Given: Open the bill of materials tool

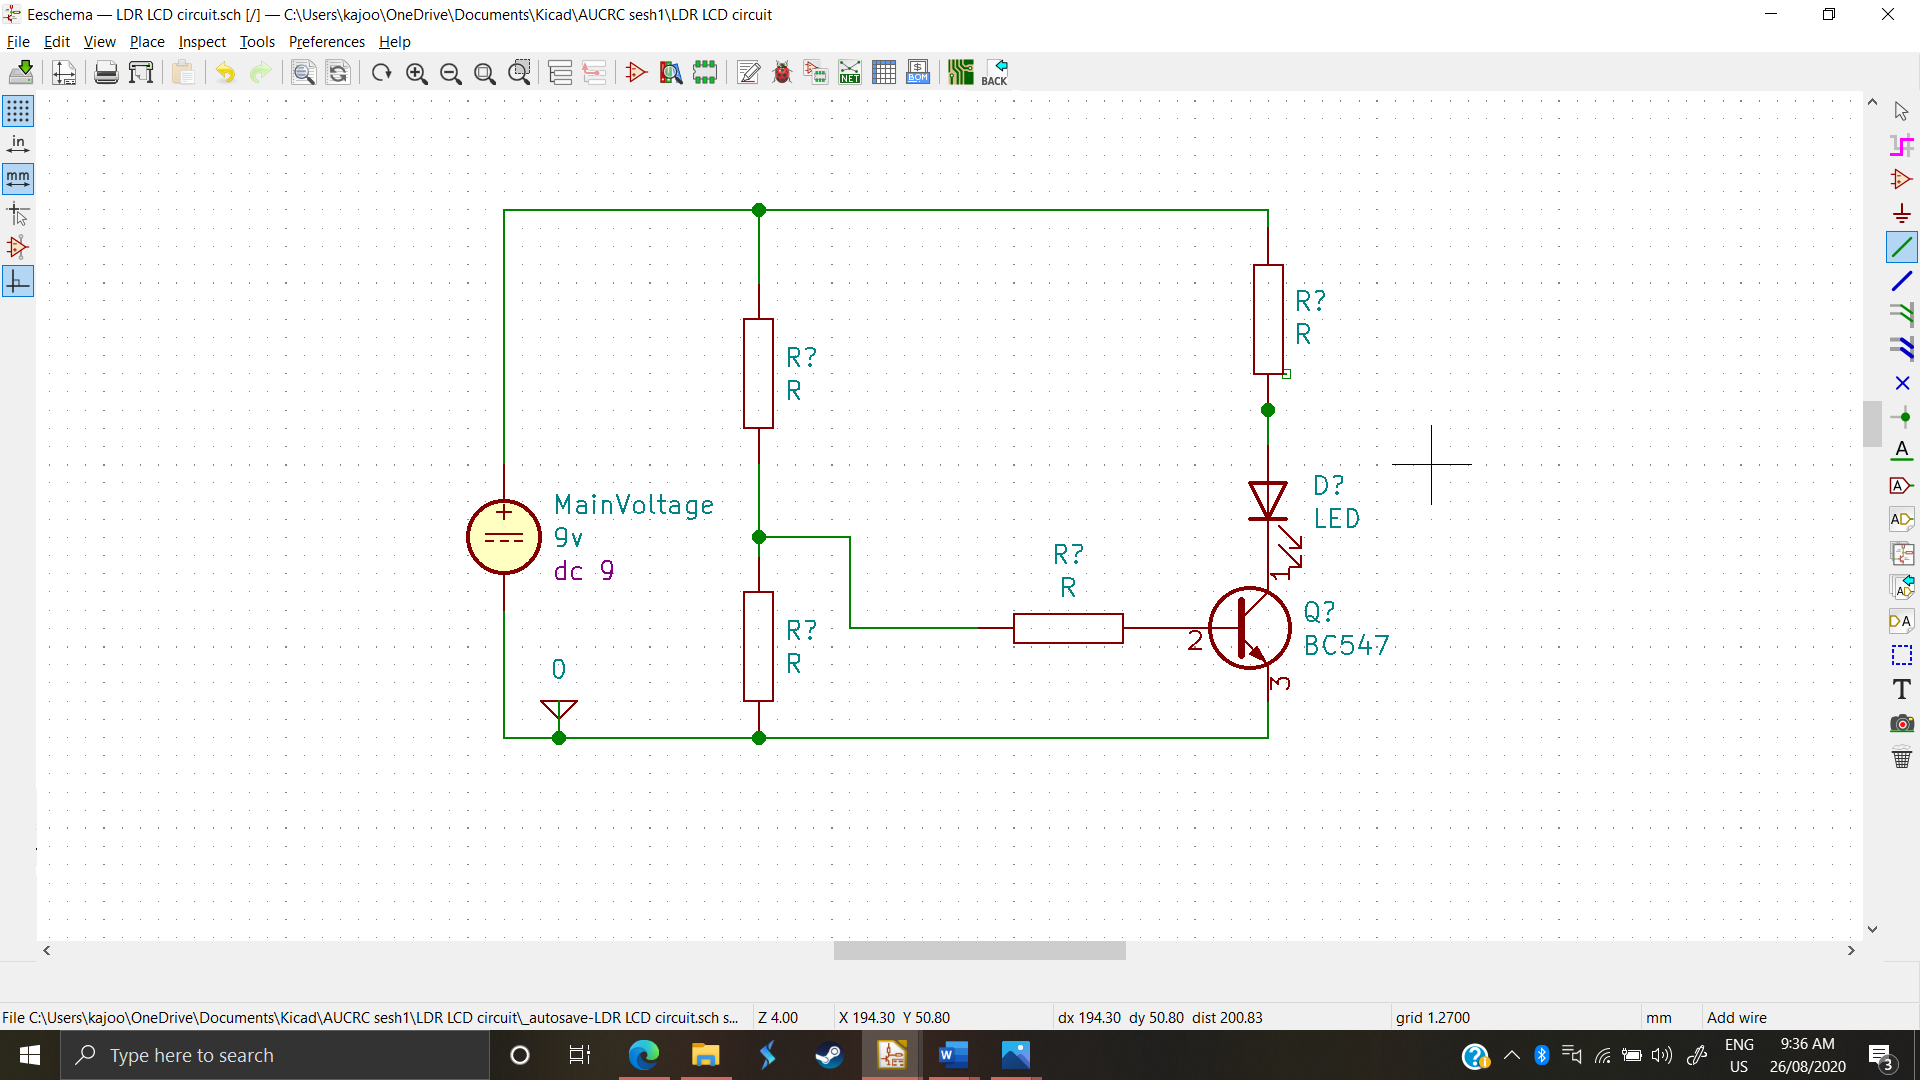Looking at the screenshot, I should (x=917, y=72).
